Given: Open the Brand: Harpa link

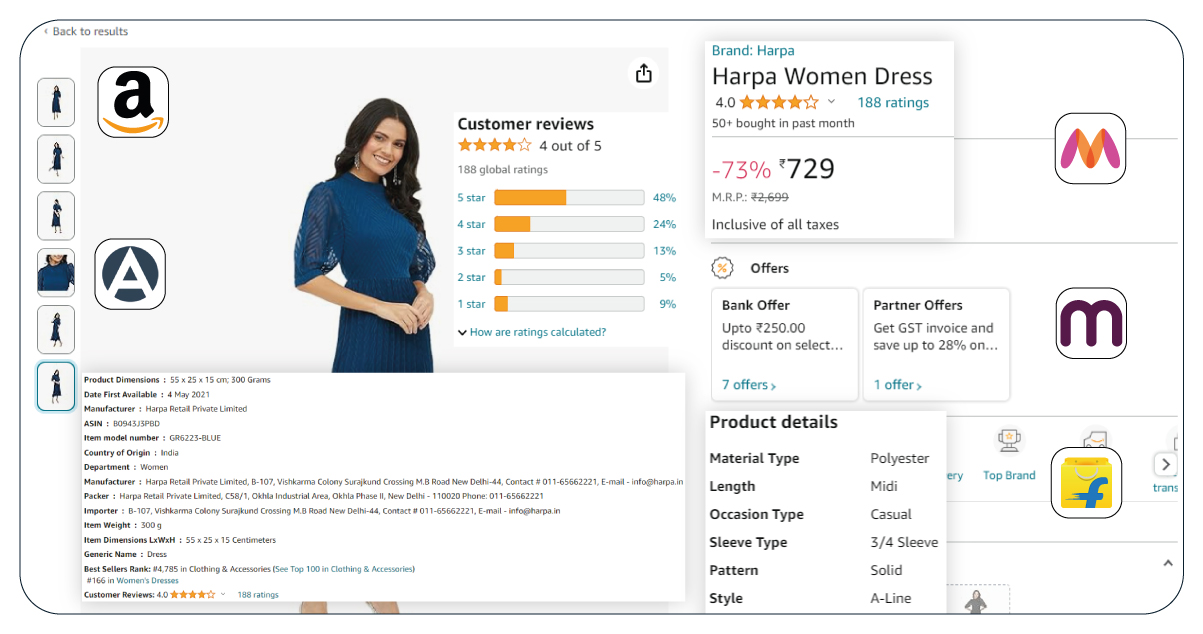Looking at the screenshot, I should (x=753, y=50).
